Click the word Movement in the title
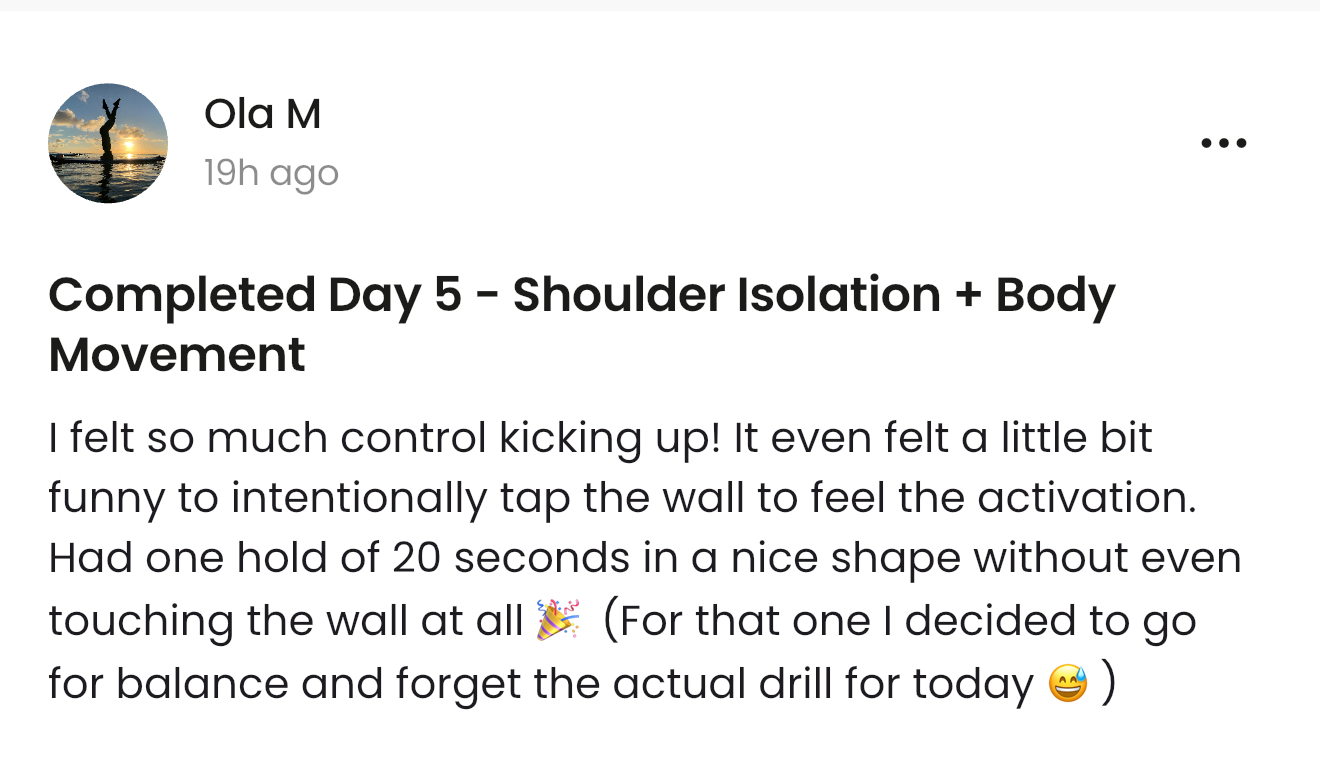 pos(177,355)
